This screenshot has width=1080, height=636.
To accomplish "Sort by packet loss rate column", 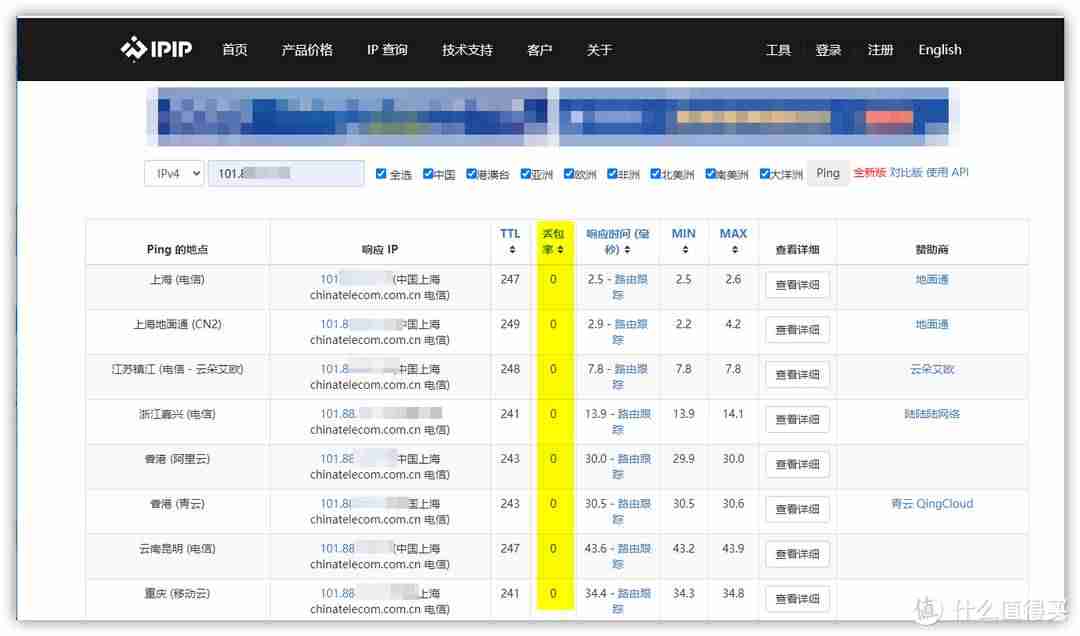I will 560,249.
